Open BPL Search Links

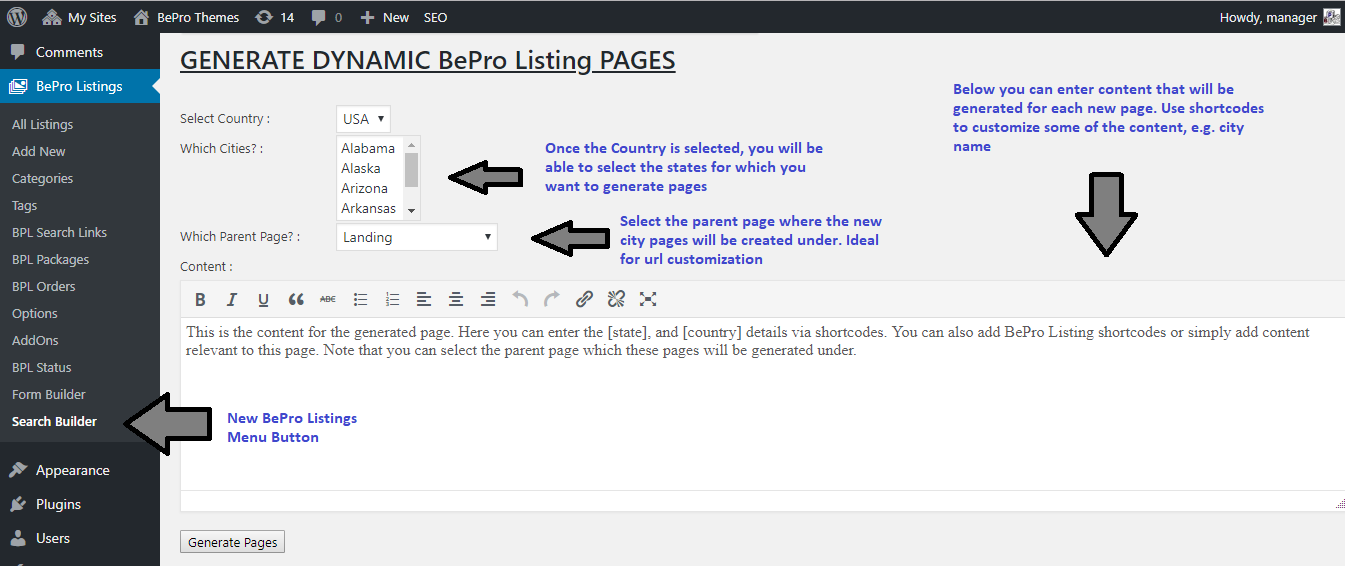[59, 232]
